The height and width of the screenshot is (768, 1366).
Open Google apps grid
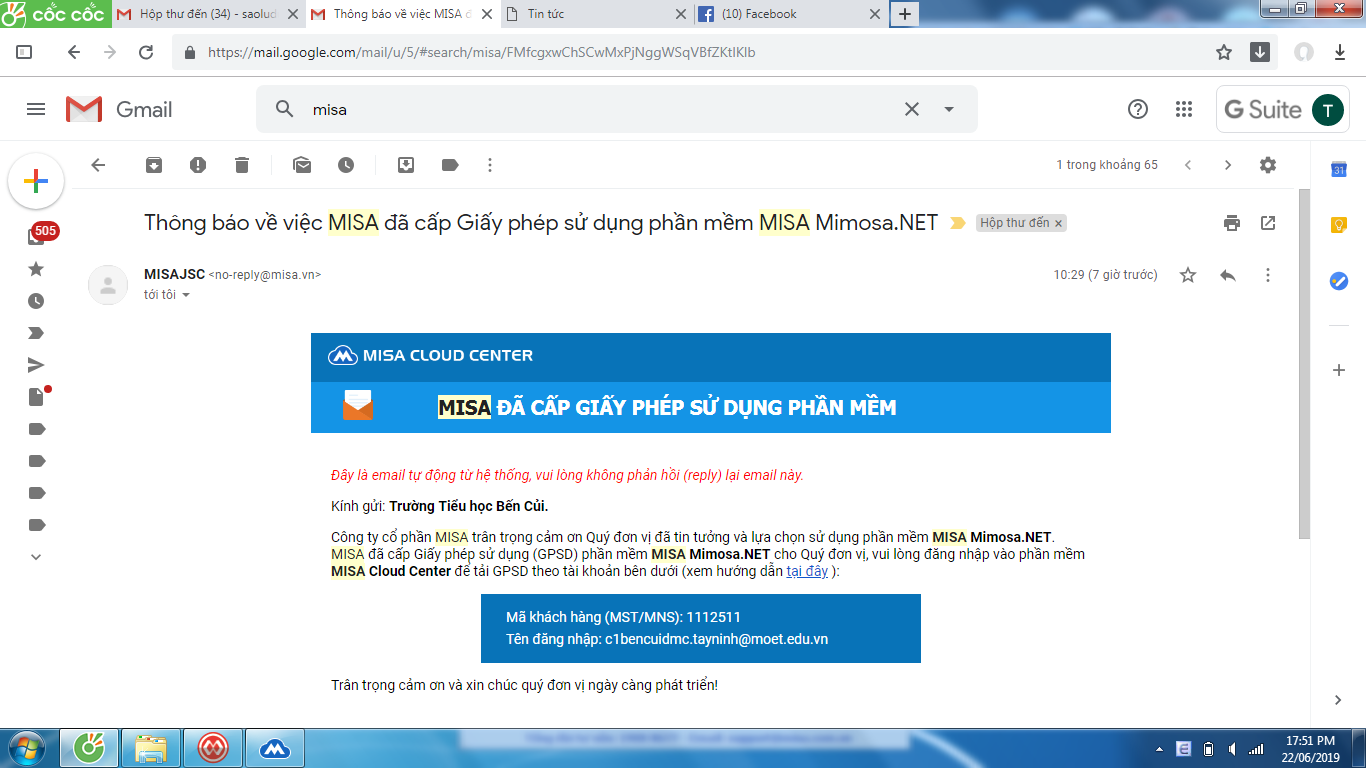[x=1184, y=109]
